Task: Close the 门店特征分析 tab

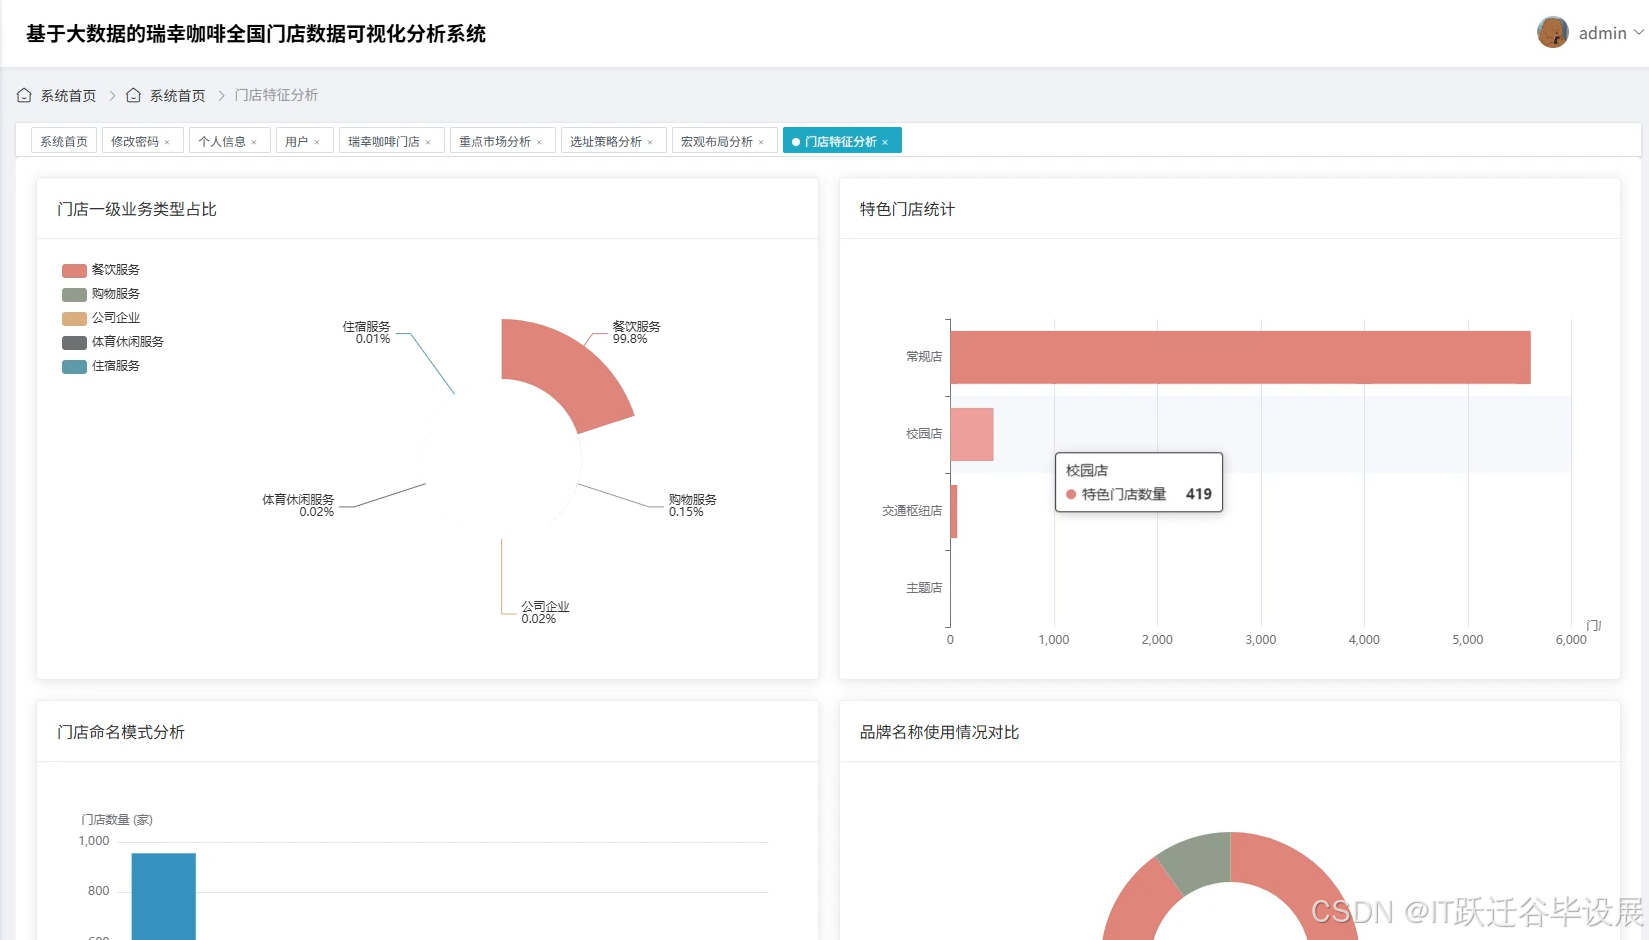Action: click(885, 142)
